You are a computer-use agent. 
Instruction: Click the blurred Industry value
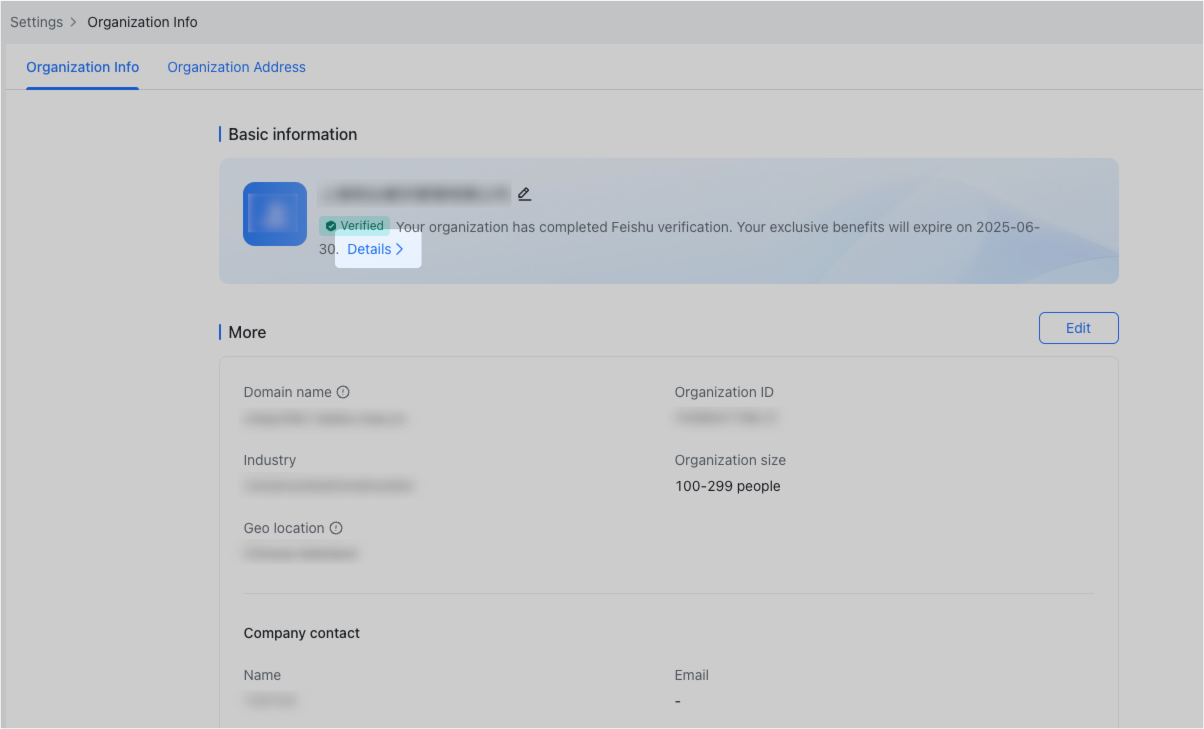(329, 485)
